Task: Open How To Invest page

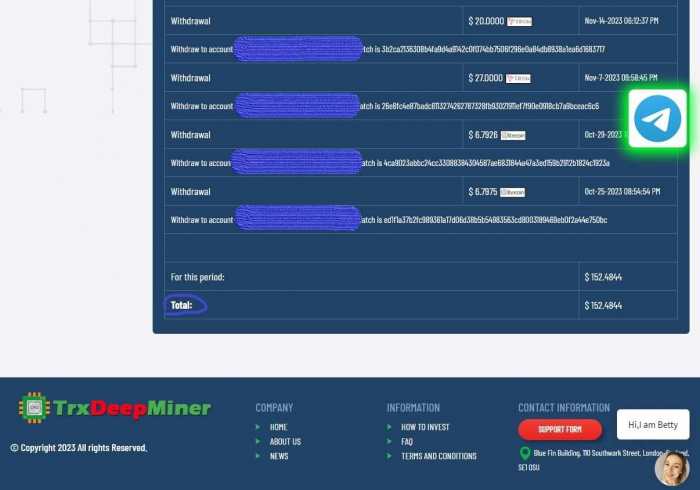Action: coord(425,427)
